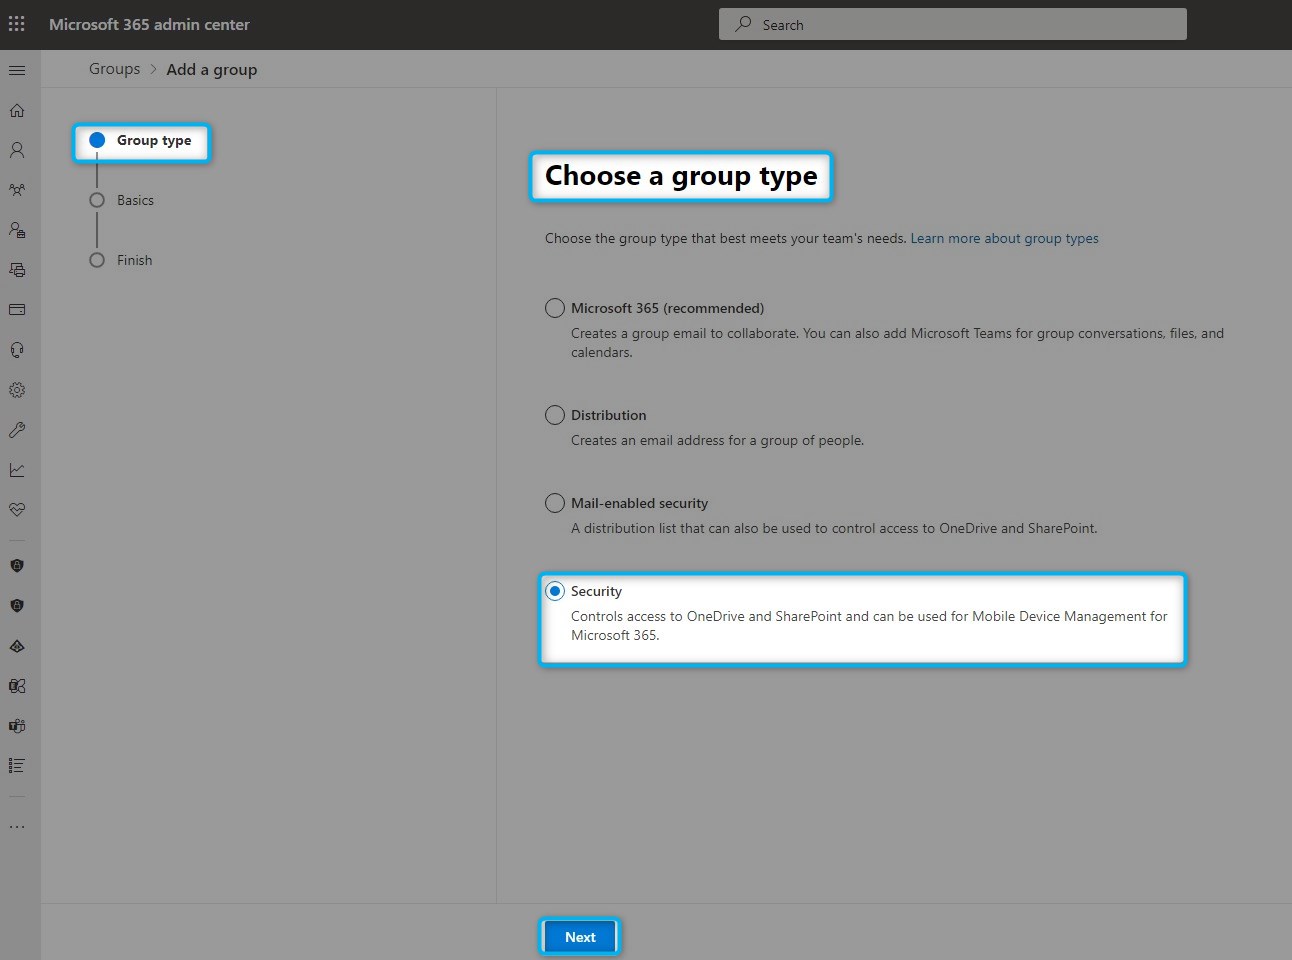
Task: Open the Roles sidebar icon
Action: (17, 230)
